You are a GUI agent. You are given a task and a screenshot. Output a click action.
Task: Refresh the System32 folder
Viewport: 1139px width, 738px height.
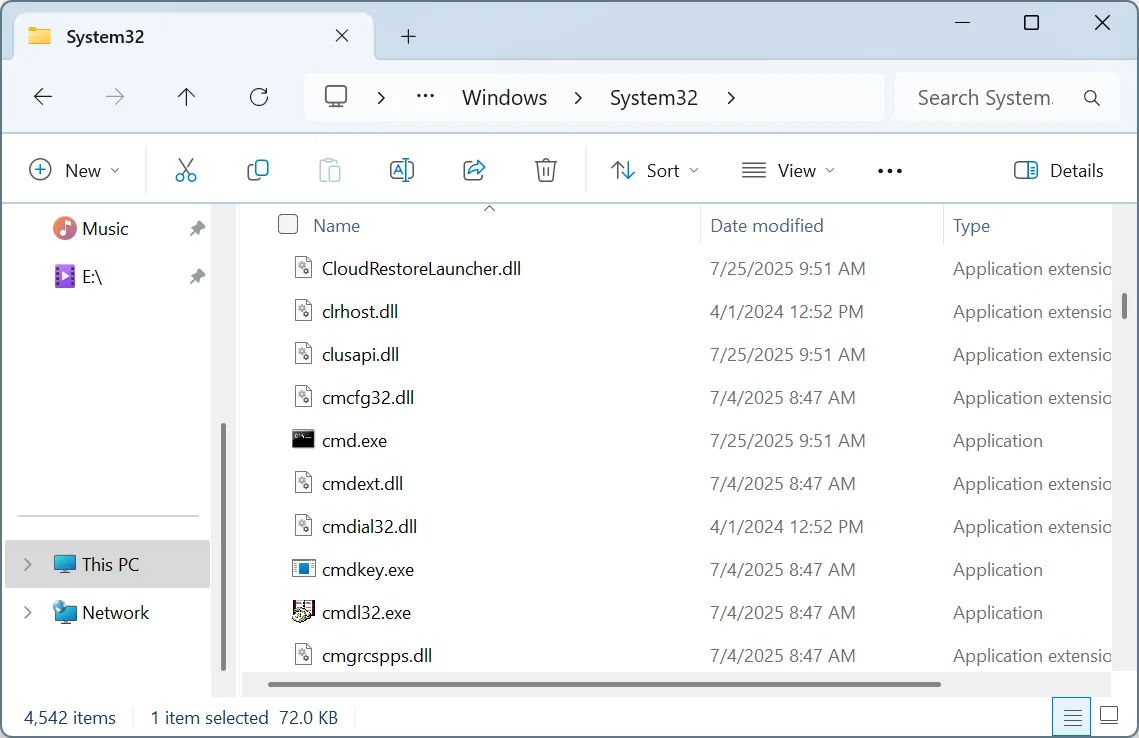click(259, 97)
